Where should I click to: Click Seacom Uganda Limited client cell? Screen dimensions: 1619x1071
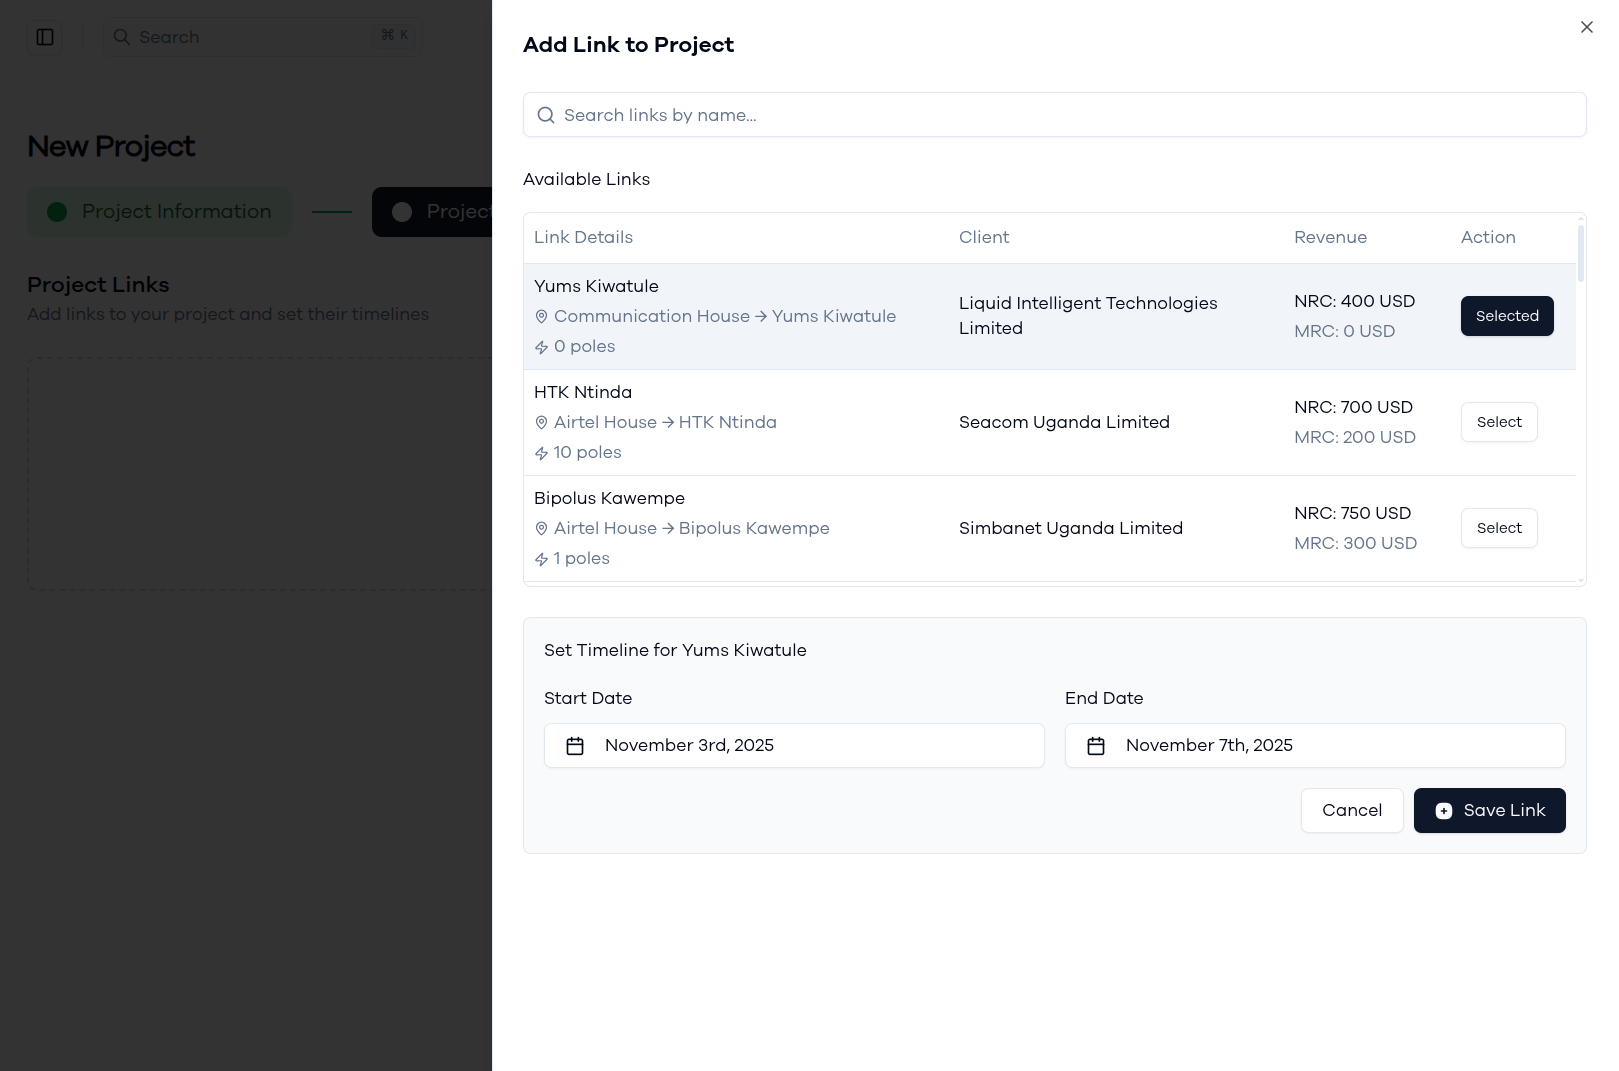click(1064, 422)
